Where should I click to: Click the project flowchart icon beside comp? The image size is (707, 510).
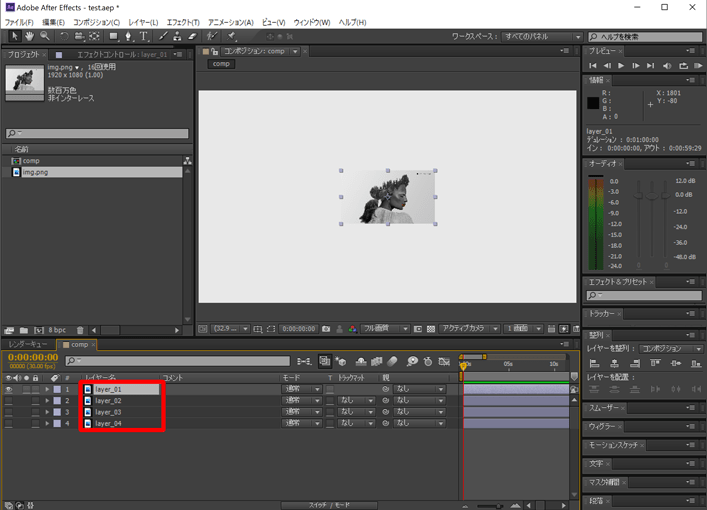[187, 161]
